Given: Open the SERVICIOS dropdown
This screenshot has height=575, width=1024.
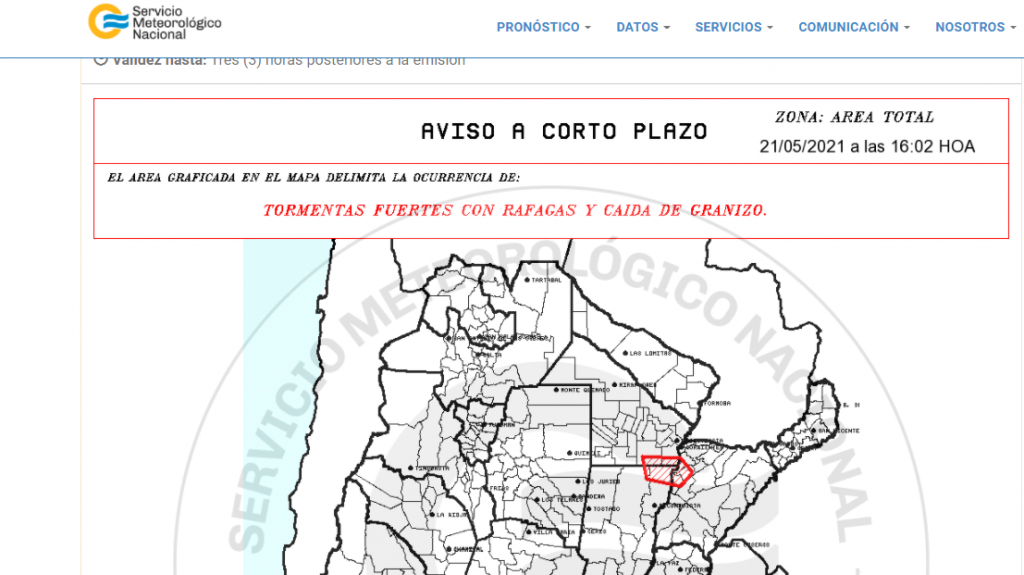Looking at the screenshot, I should tap(733, 27).
